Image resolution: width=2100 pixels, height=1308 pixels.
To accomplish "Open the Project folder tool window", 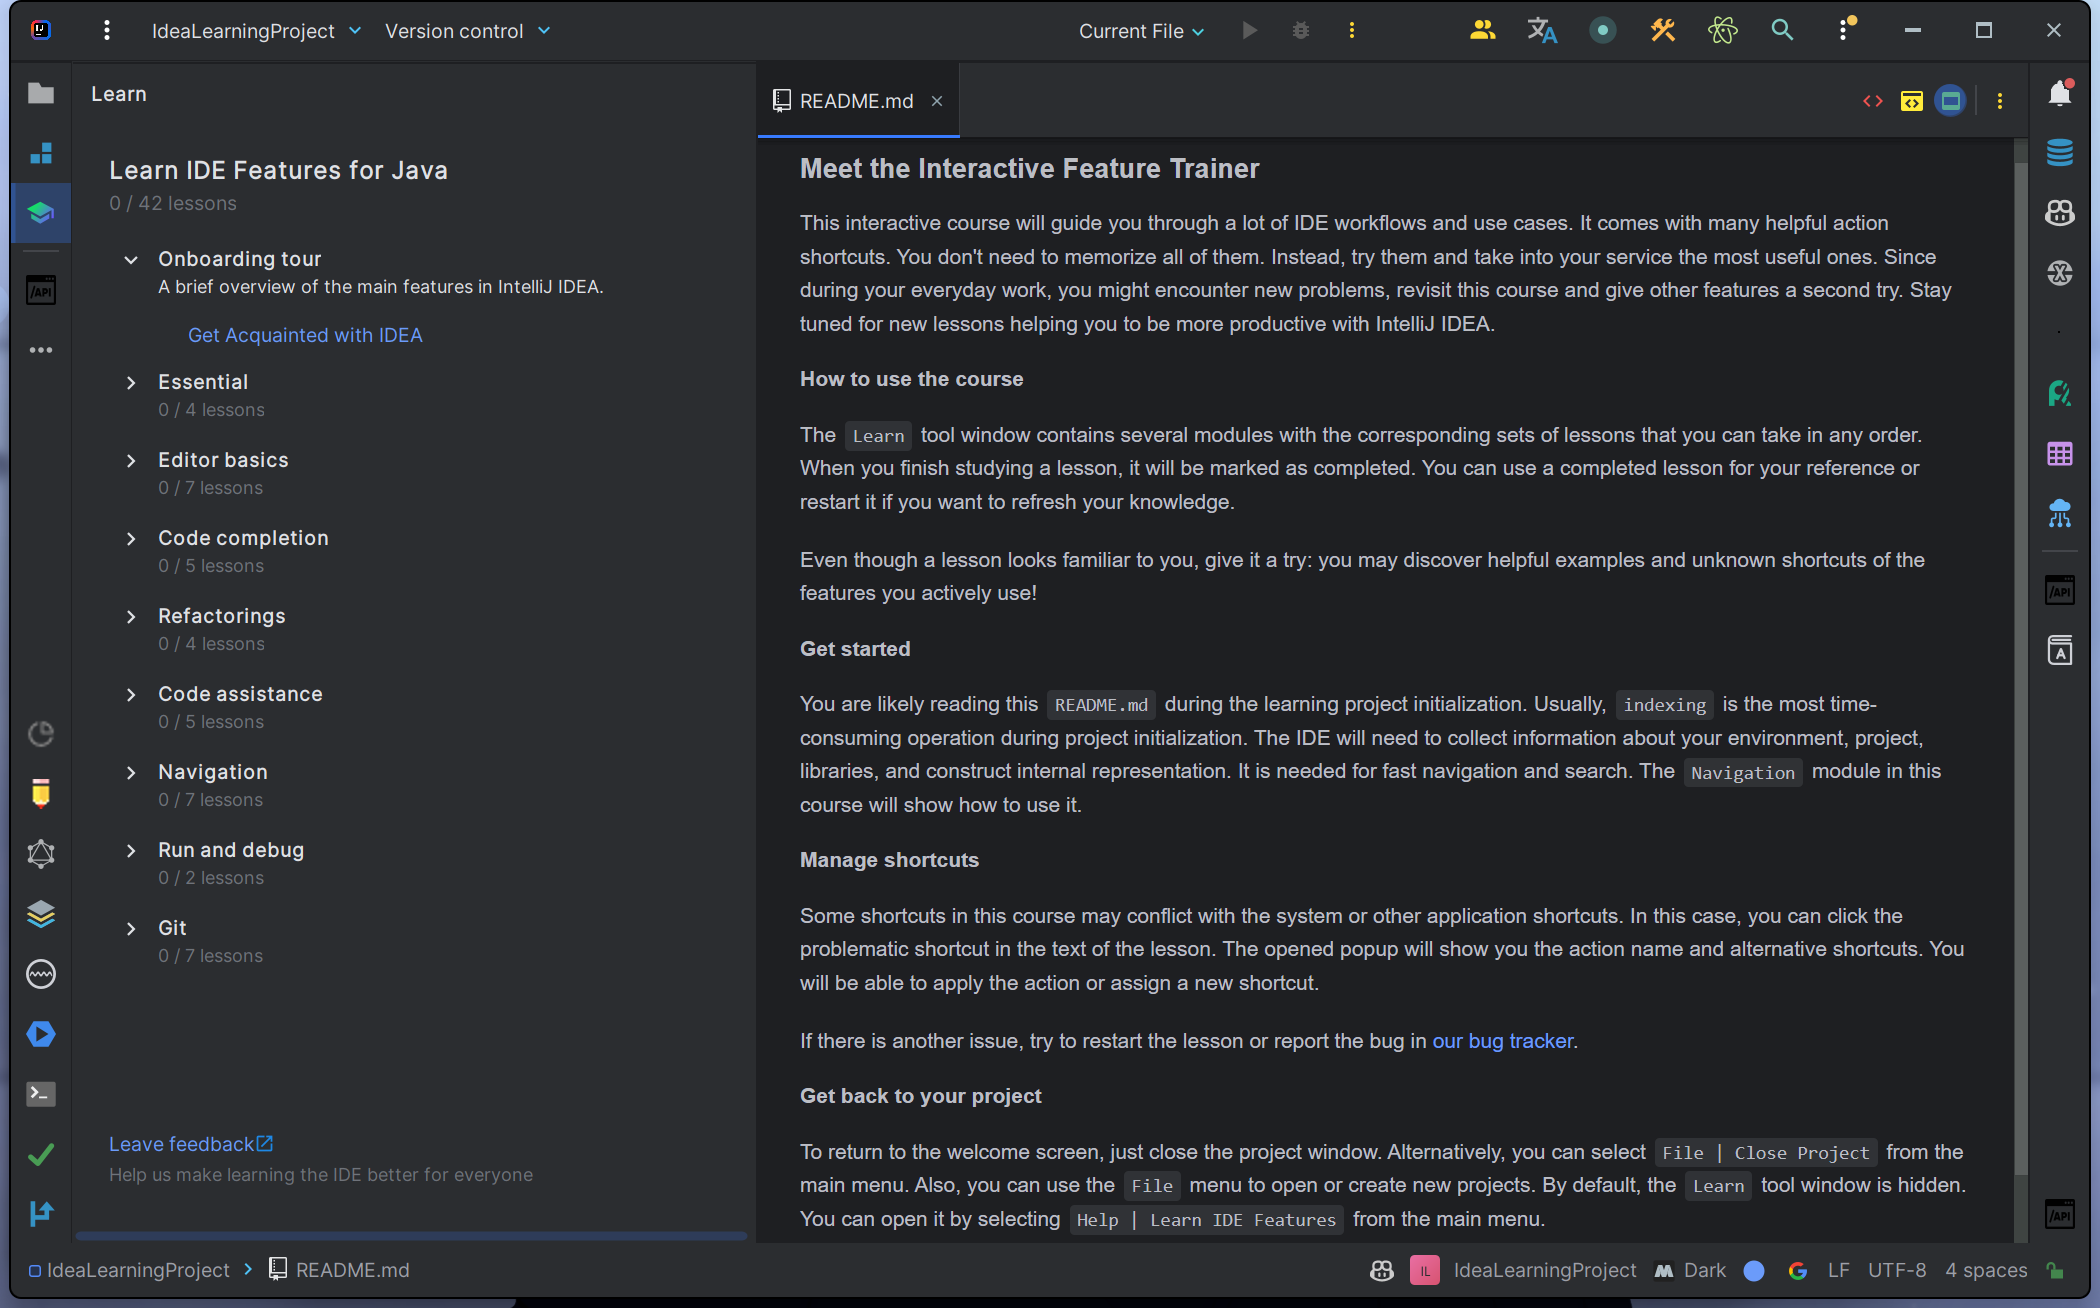I will (x=41, y=94).
